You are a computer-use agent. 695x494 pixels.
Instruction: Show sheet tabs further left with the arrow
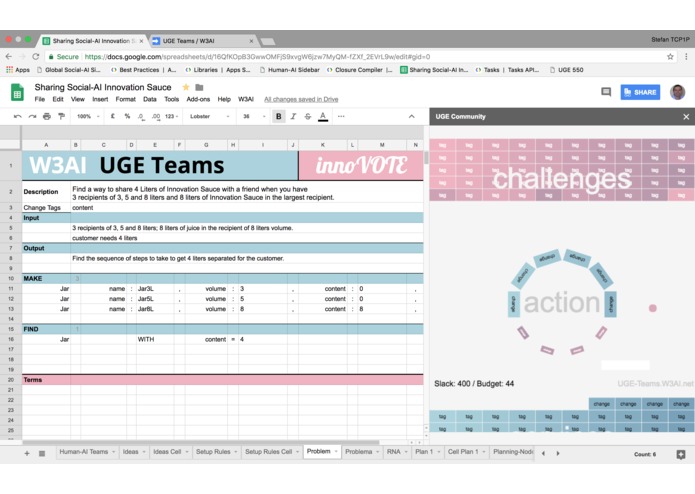543,453
